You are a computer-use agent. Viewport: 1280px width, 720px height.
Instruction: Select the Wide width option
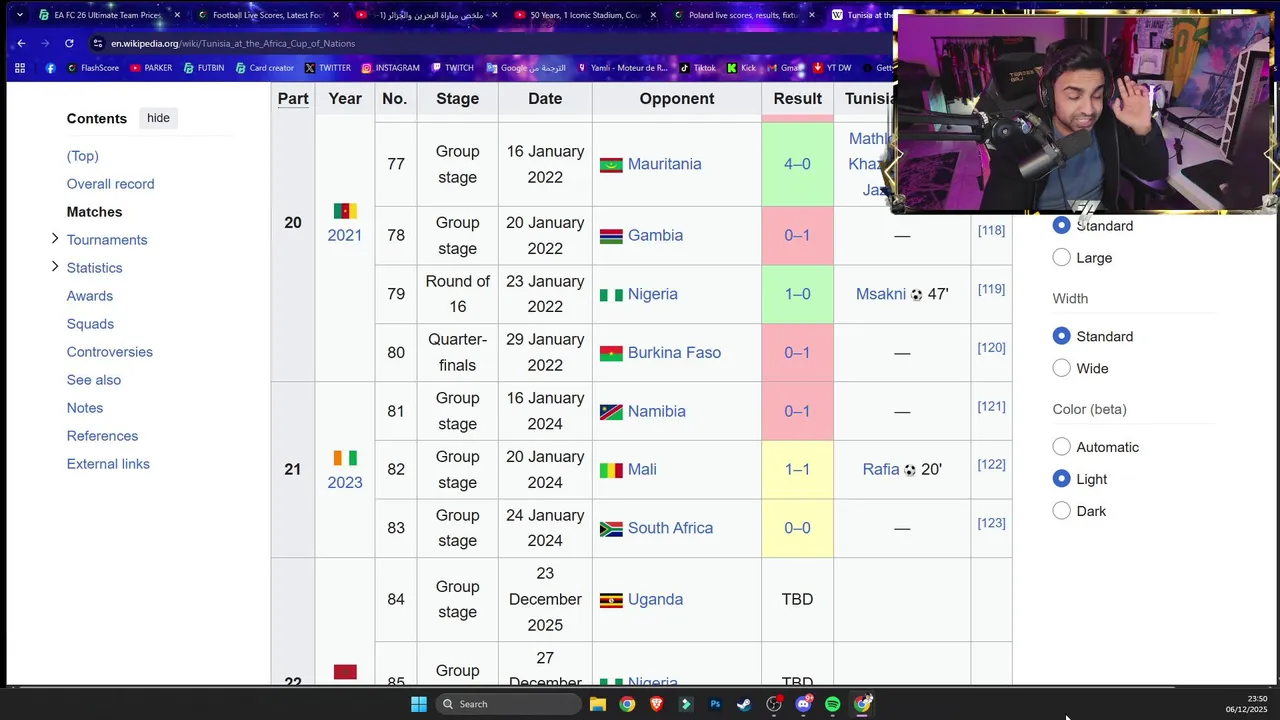tap(1062, 368)
